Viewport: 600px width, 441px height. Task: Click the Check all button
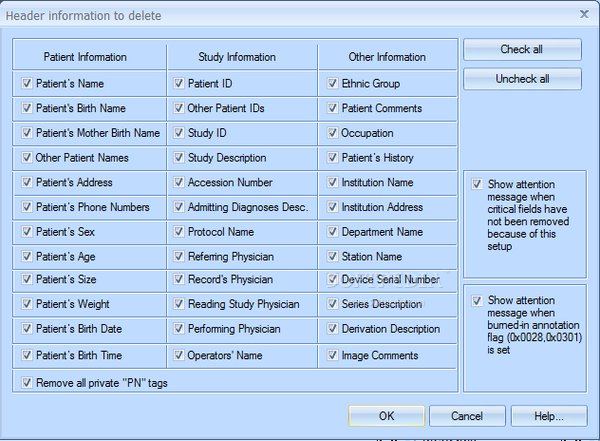click(x=522, y=50)
